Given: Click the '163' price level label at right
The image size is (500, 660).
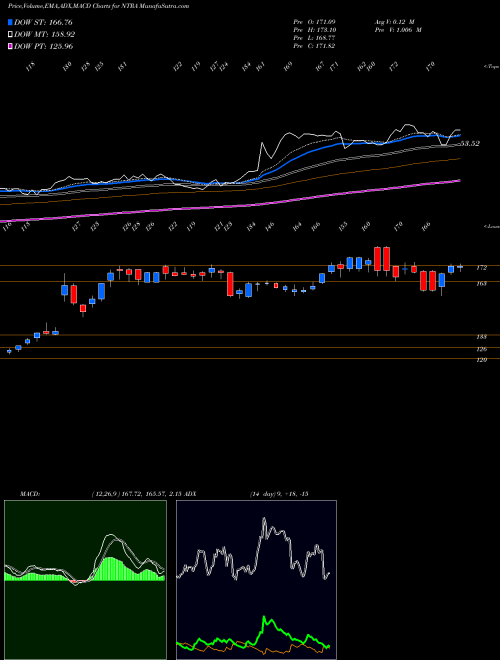Looking at the screenshot, I should [x=481, y=284].
